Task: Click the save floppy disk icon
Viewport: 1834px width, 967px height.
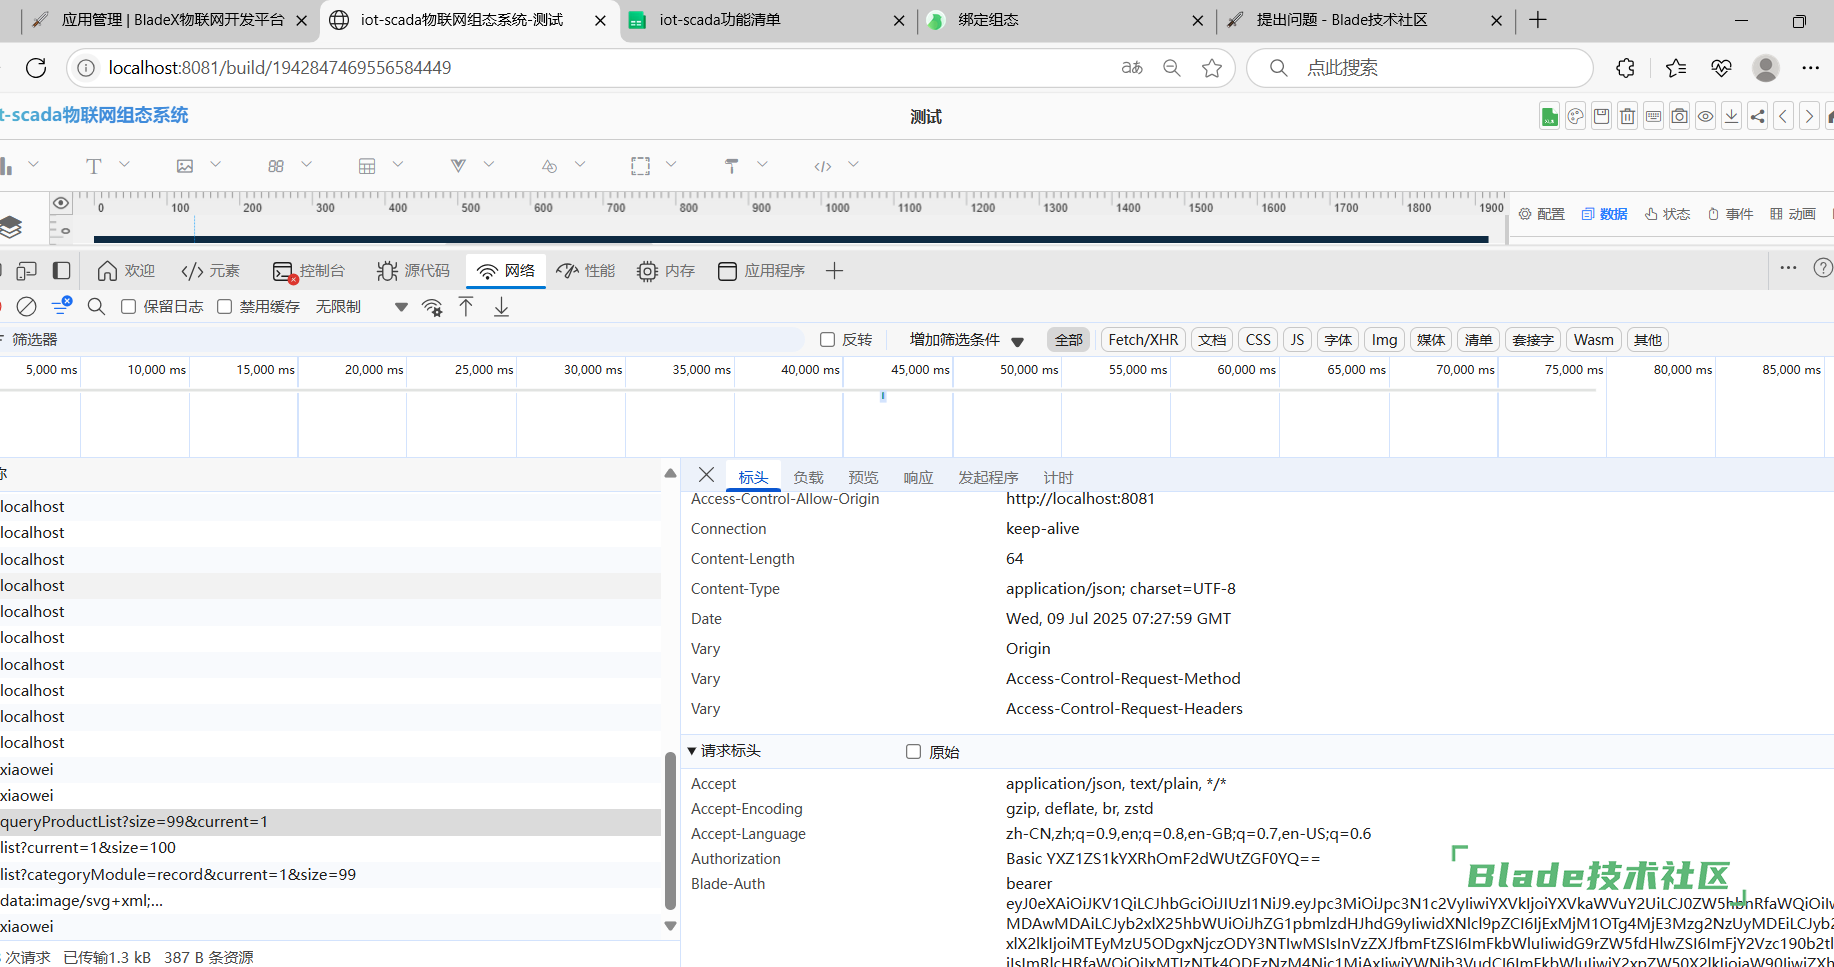Action: click(1601, 116)
